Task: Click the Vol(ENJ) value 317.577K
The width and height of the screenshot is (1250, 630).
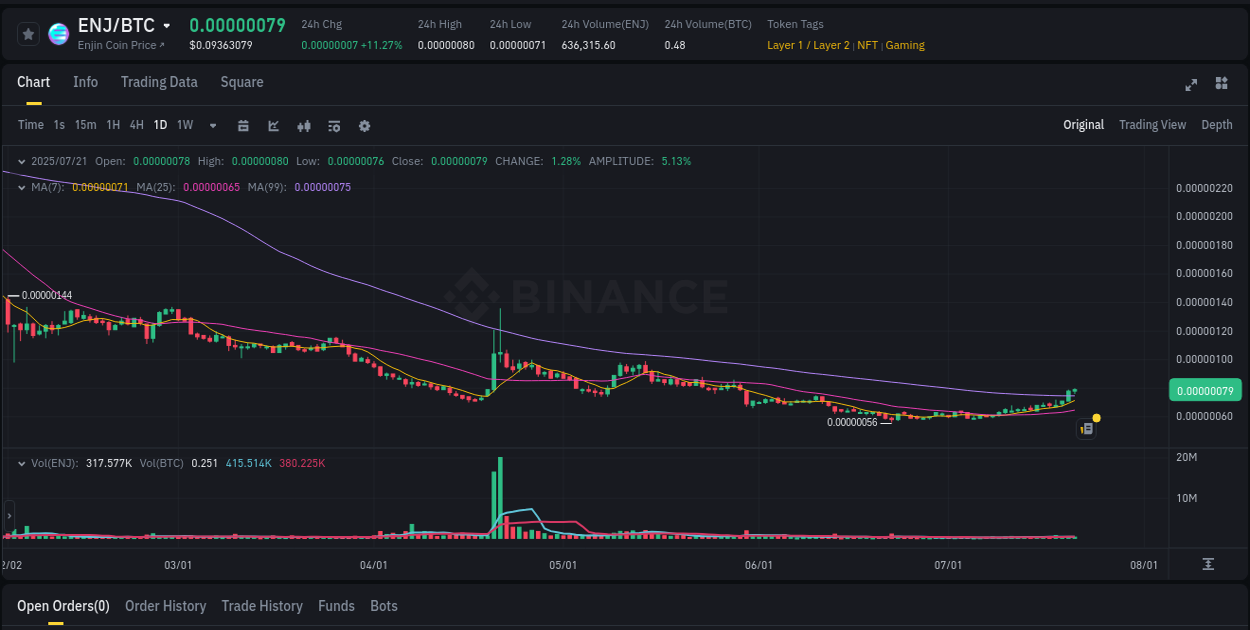Action: click(x=109, y=463)
